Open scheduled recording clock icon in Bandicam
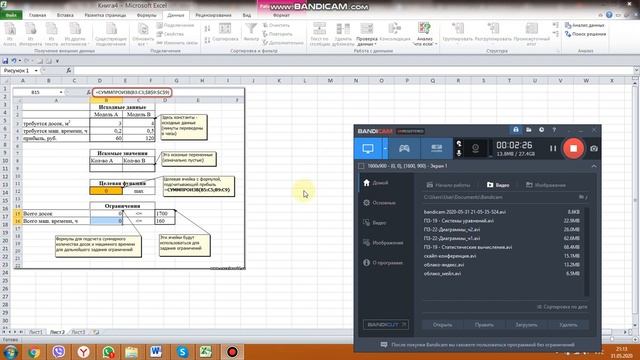Screen dimensions: 640x360 coord(541,130)
